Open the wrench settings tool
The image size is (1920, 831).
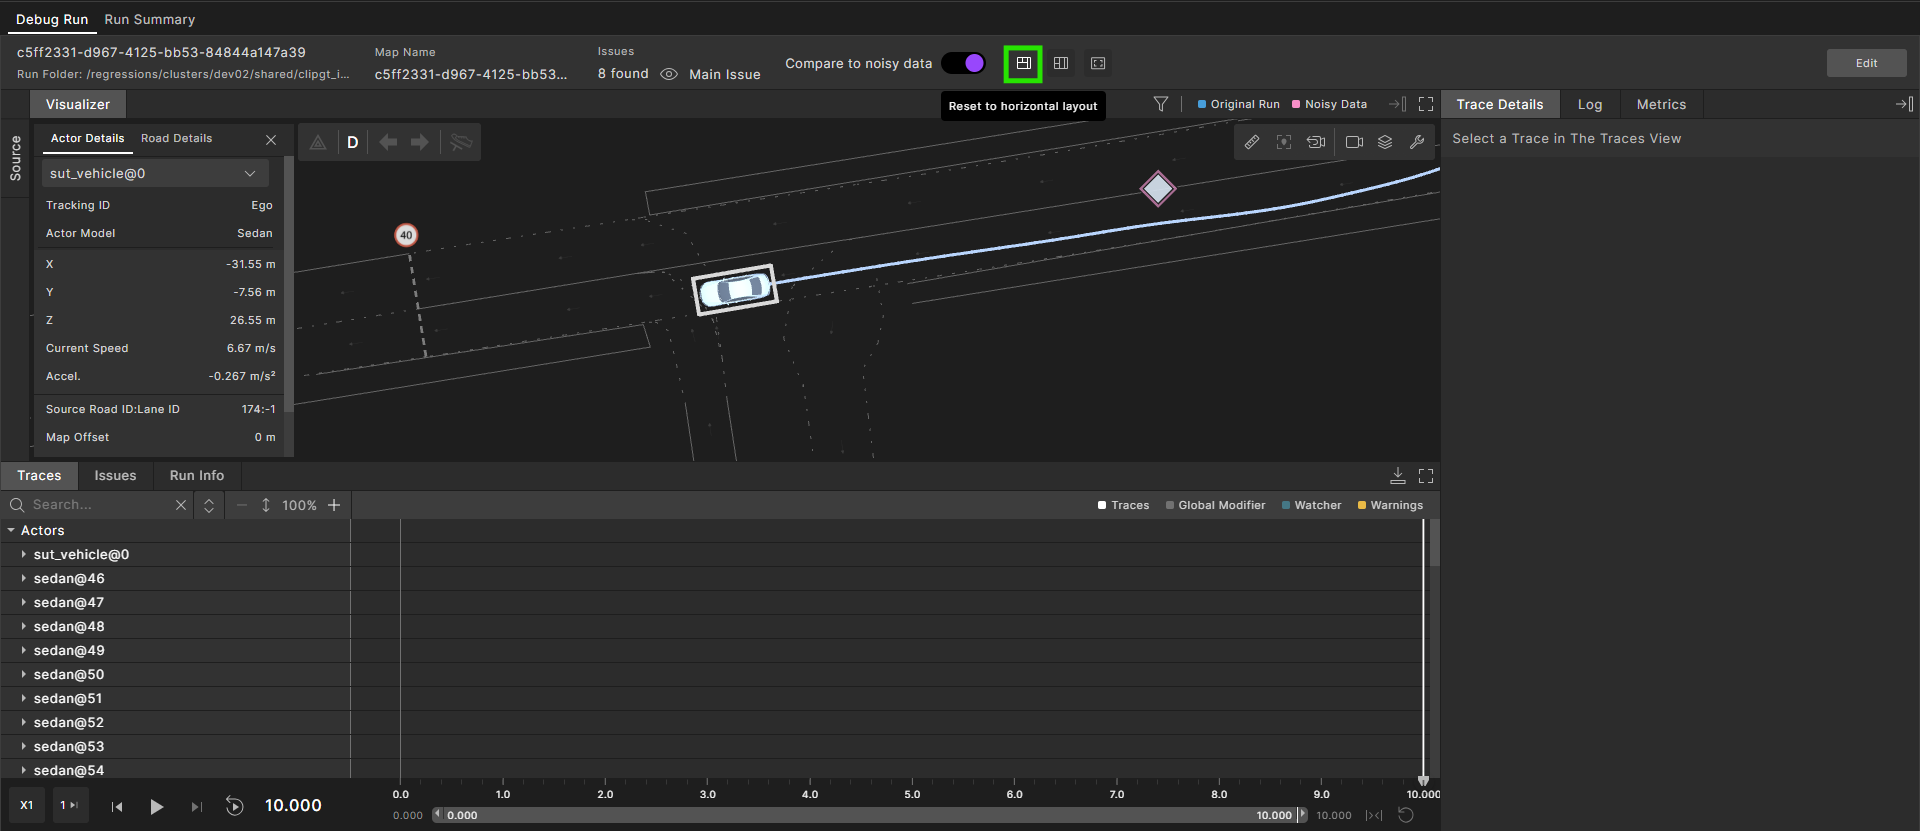tap(1417, 142)
